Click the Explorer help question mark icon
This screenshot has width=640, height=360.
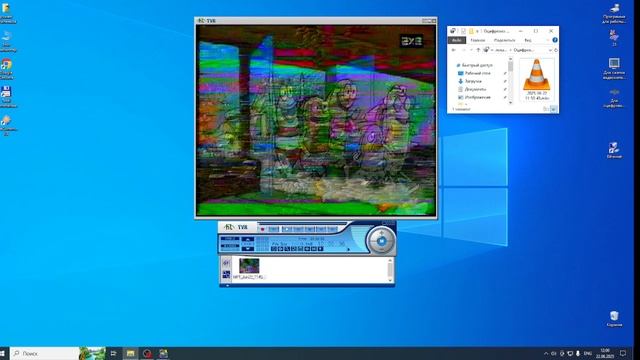(555, 40)
